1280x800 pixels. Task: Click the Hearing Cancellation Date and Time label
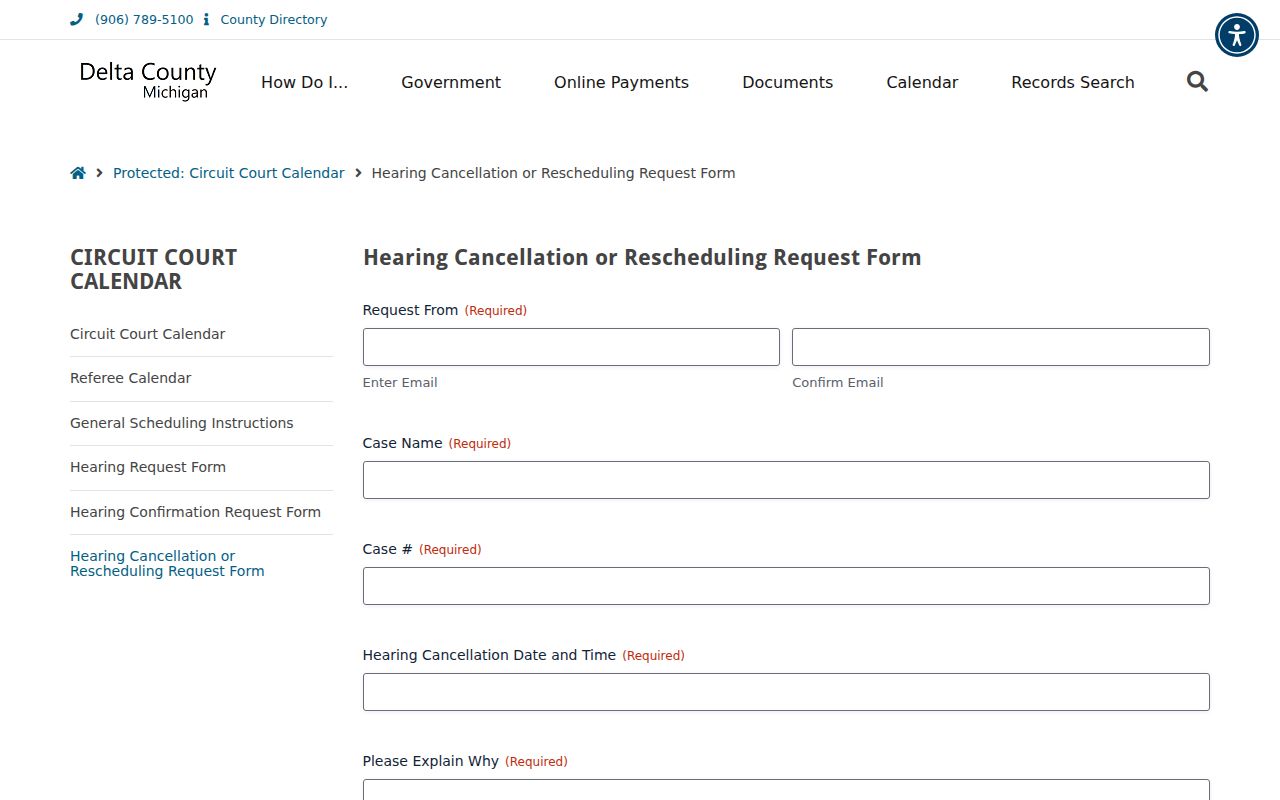click(x=489, y=655)
